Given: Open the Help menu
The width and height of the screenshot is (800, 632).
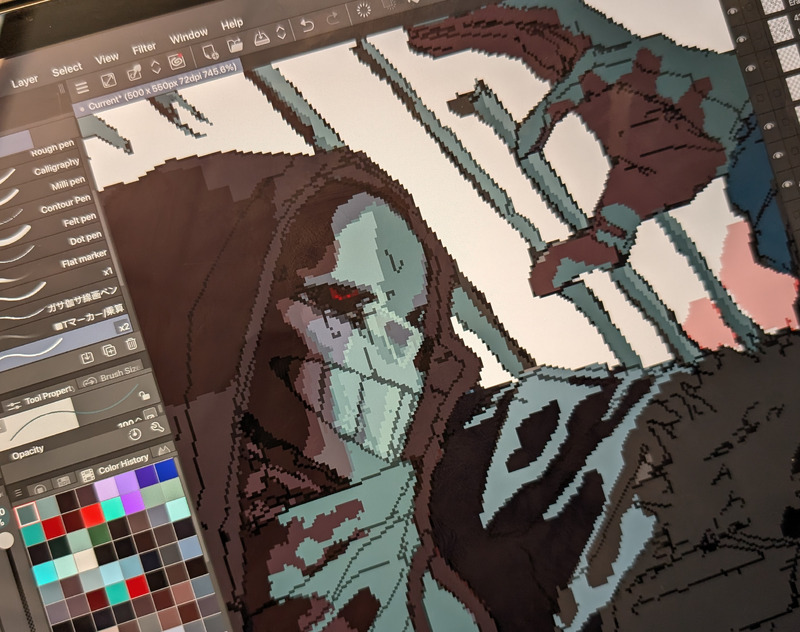Looking at the screenshot, I should [x=232, y=25].
